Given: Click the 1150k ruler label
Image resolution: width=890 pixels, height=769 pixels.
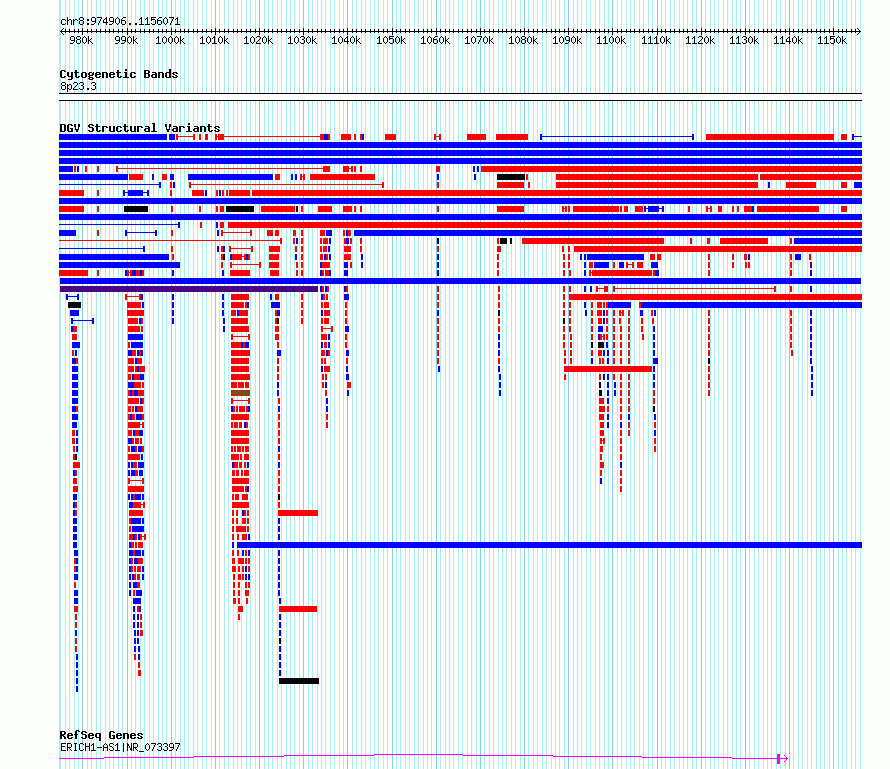Looking at the screenshot, I should (832, 40).
